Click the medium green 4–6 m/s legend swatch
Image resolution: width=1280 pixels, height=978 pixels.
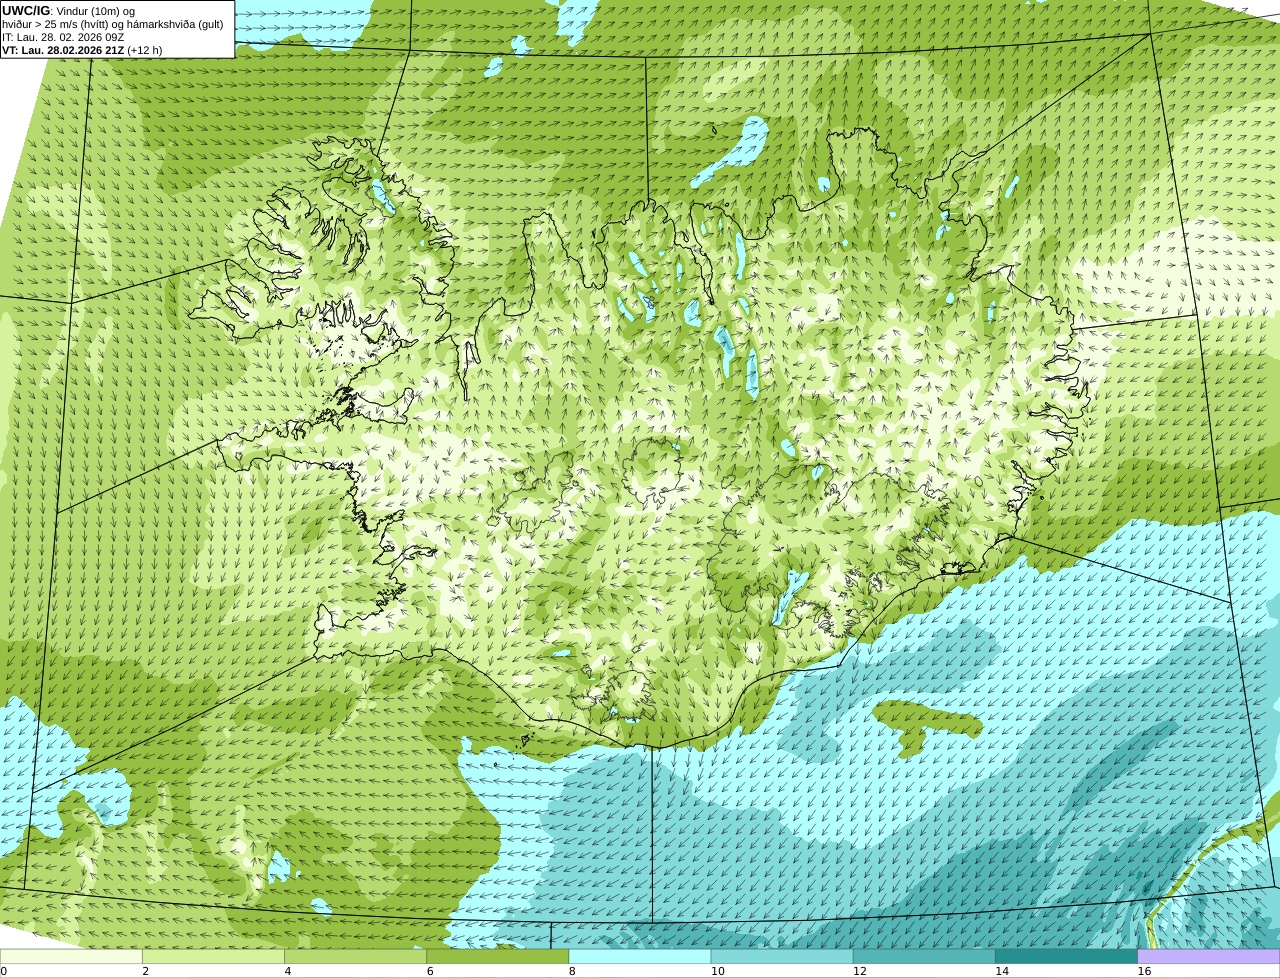tap(355, 956)
